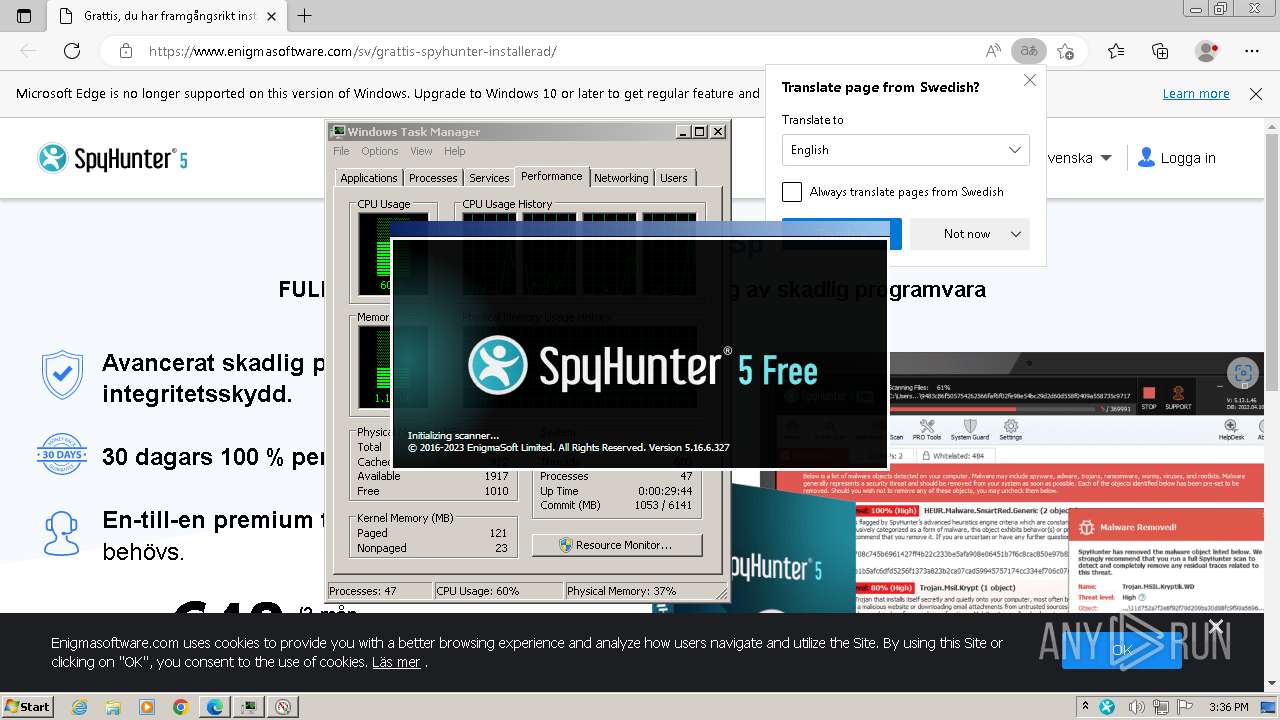Open Task Manager View menu
Image resolution: width=1280 pixels, height=720 pixels.
pyautogui.click(x=421, y=151)
